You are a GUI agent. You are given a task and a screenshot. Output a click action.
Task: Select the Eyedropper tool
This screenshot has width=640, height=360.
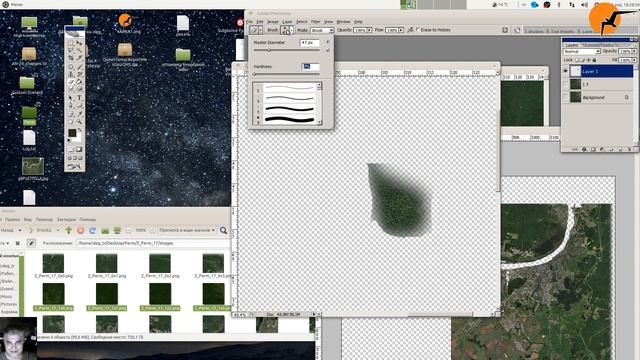80,114
